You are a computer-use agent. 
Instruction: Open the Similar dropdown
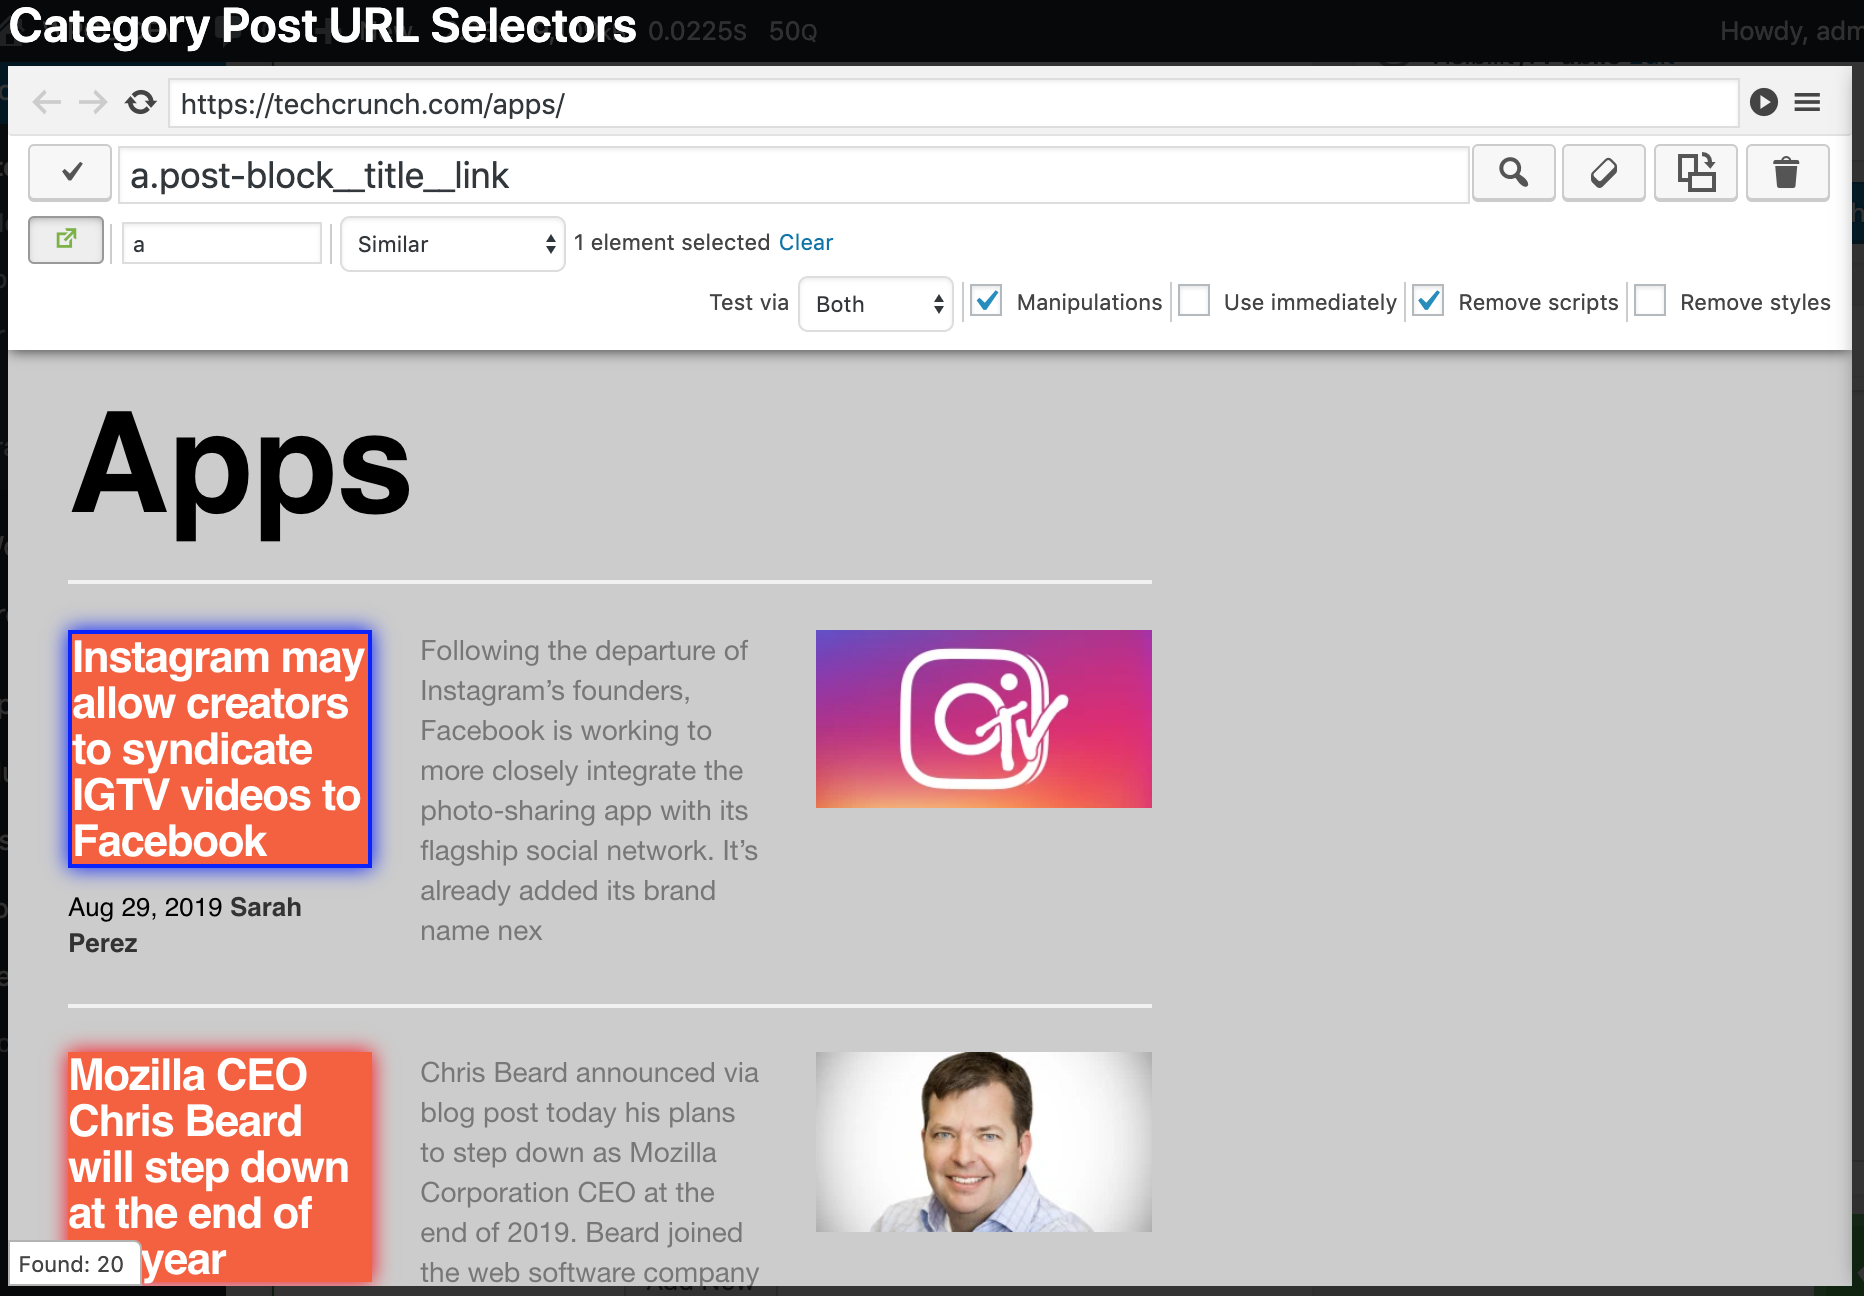click(x=453, y=244)
